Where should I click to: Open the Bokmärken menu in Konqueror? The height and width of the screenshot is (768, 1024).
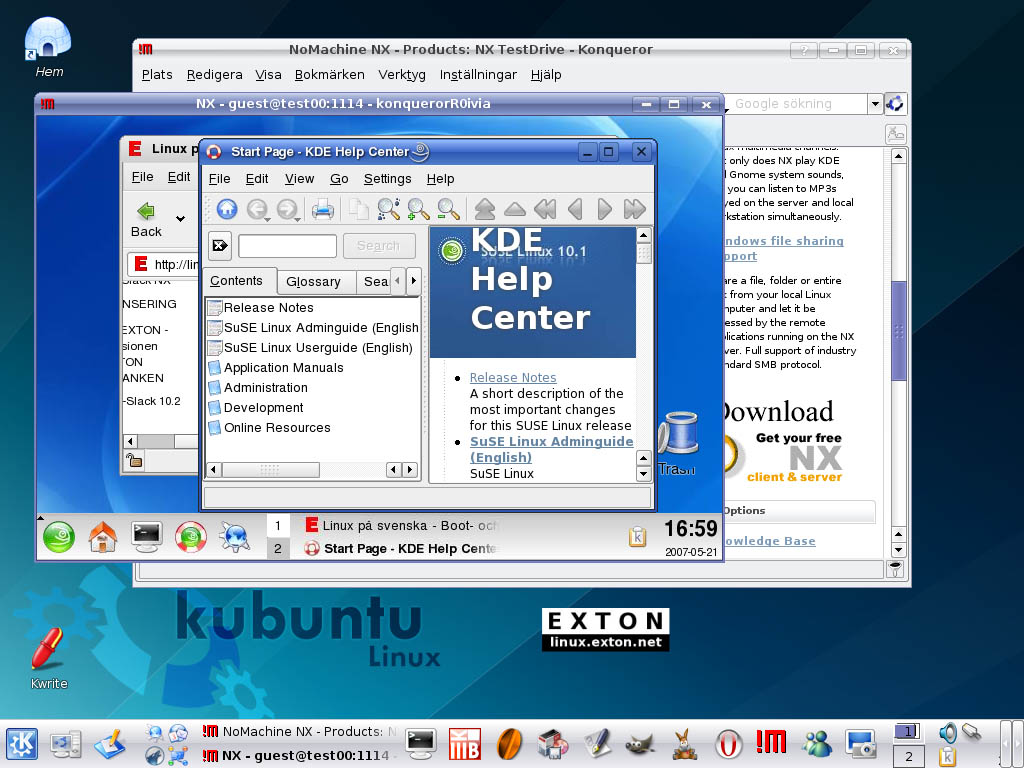click(x=330, y=74)
